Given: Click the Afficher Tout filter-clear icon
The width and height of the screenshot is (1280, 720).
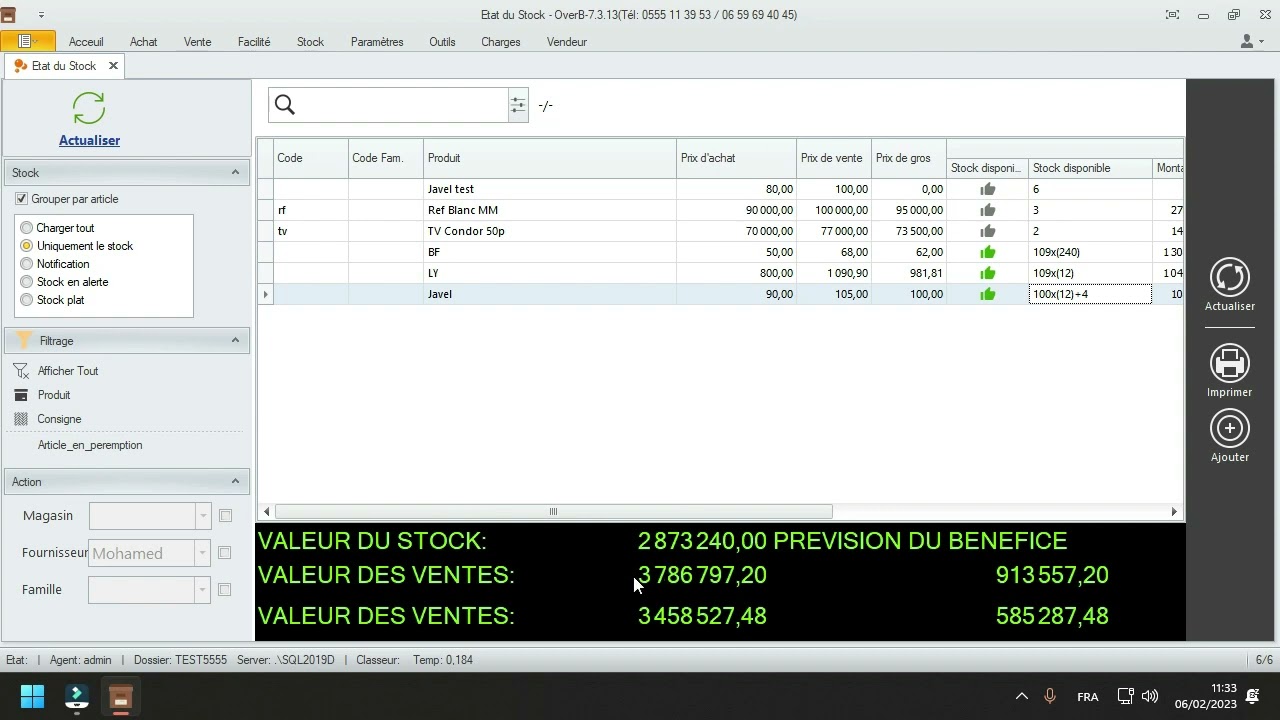Looking at the screenshot, I should [21, 371].
